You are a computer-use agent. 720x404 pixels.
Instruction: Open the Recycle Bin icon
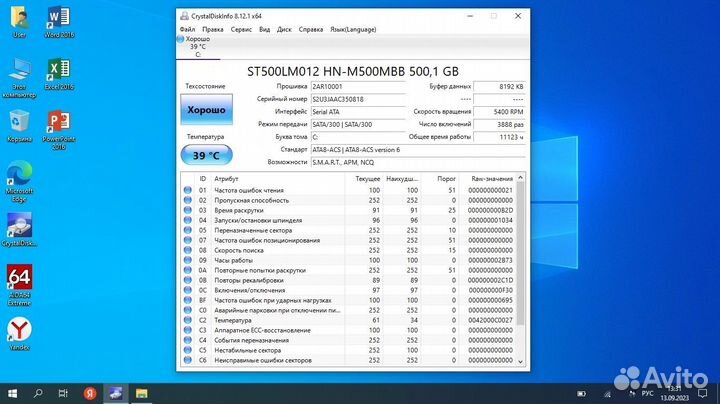pos(19,126)
